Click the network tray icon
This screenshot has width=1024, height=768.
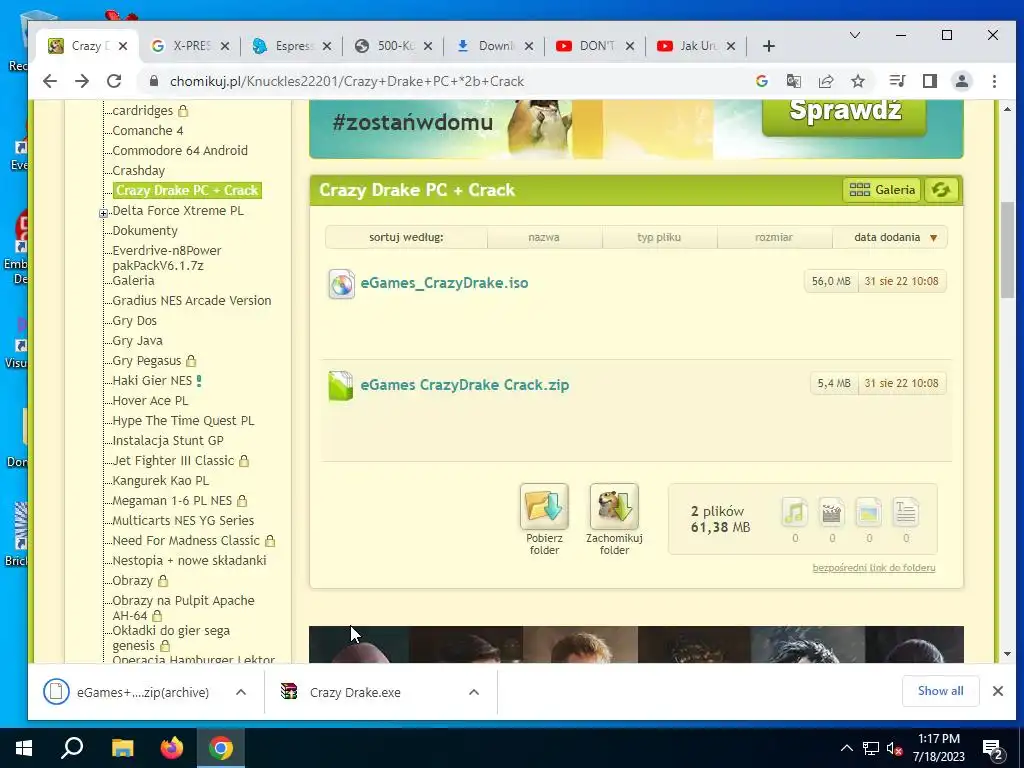tap(871, 748)
